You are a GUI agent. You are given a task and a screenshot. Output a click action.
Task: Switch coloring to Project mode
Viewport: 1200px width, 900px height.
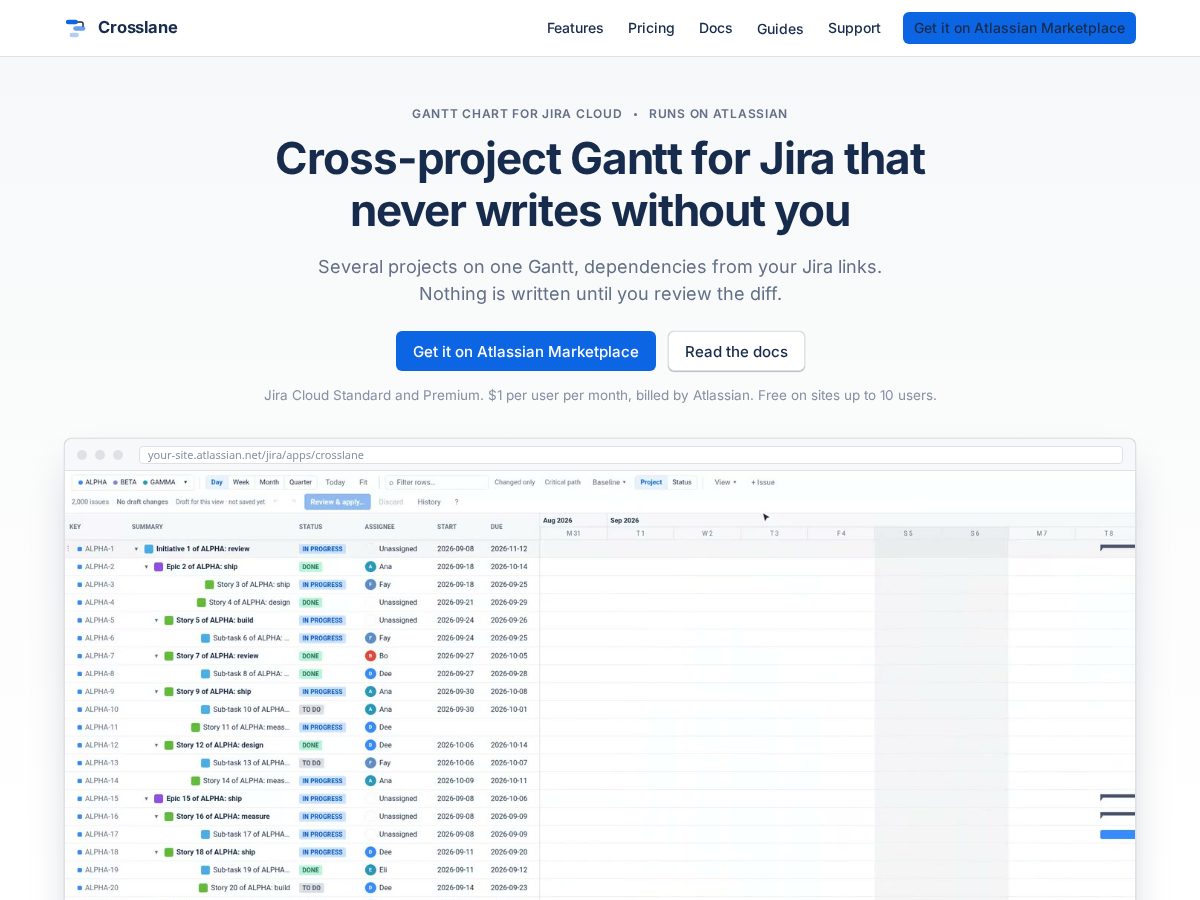[x=651, y=482]
